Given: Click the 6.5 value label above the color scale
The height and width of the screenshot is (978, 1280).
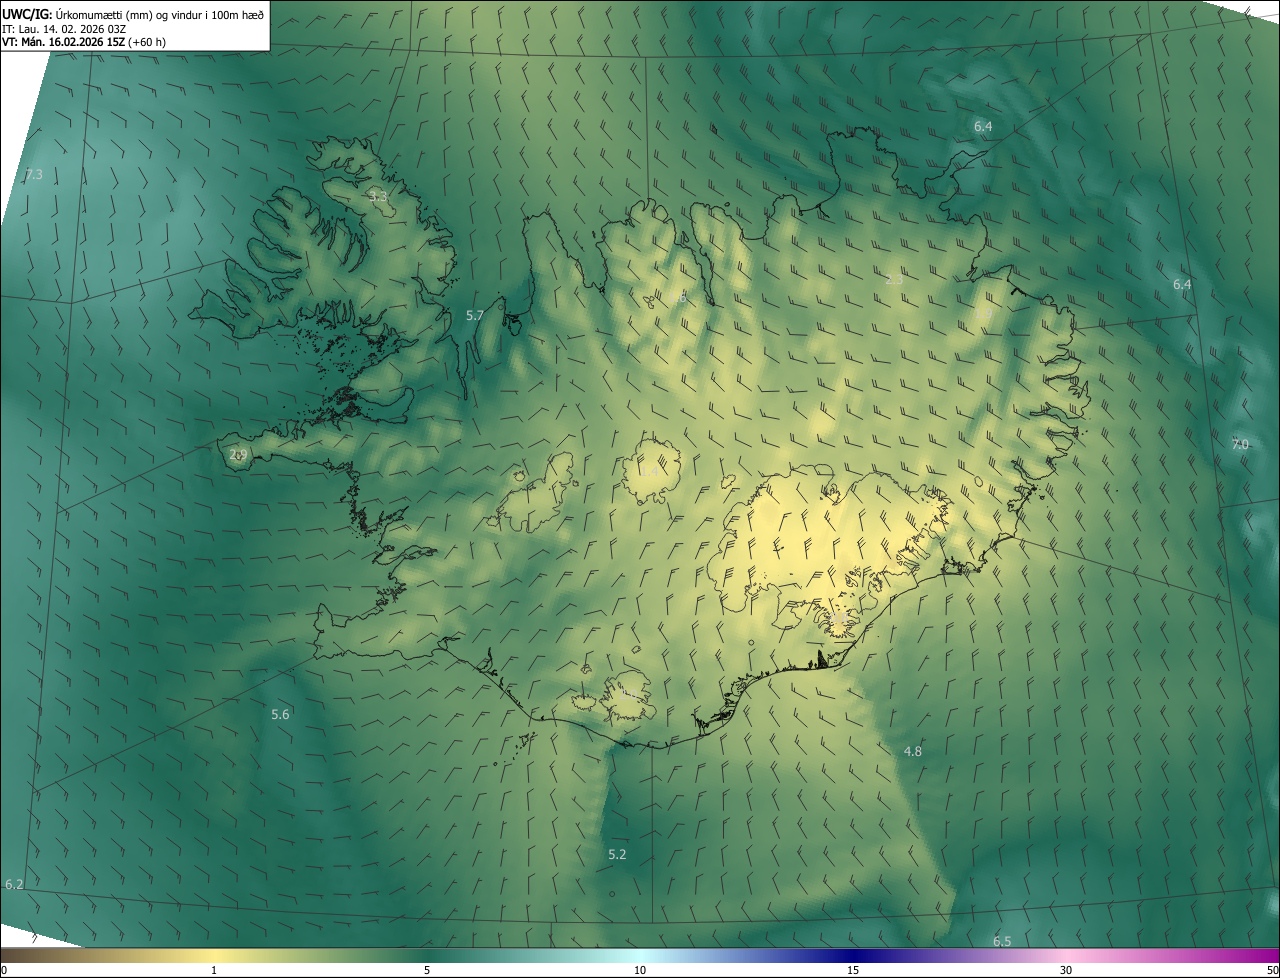Looking at the screenshot, I should pos(1002,942).
